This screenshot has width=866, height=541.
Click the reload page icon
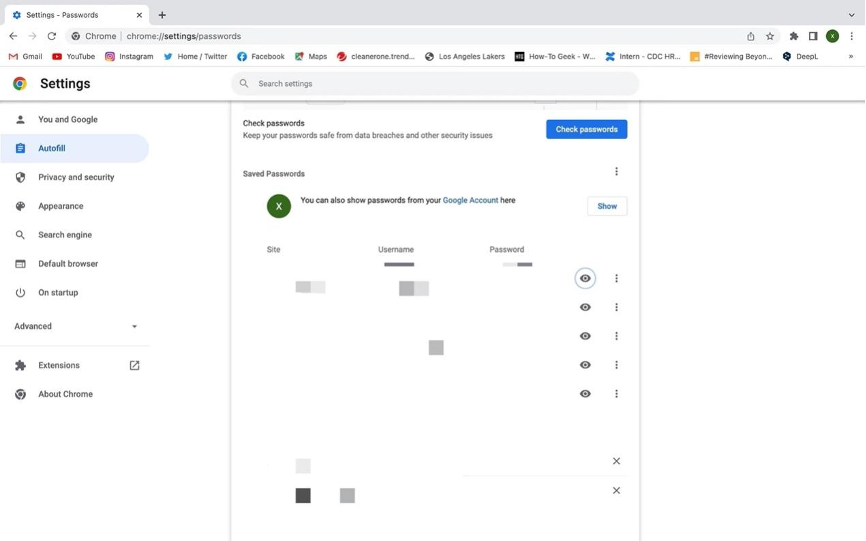click(x=51, y=36)
